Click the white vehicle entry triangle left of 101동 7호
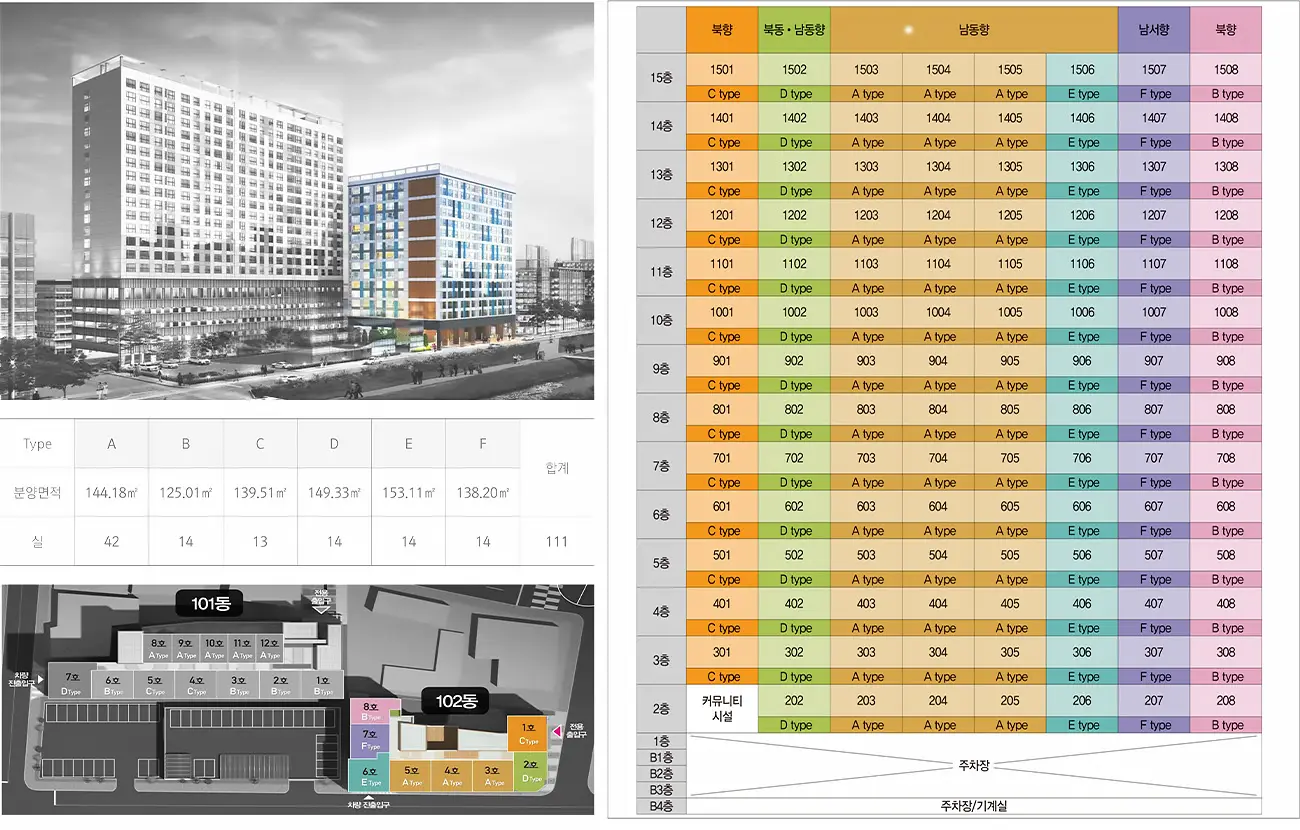Image resolution: width=1300 pixels, height=830 pixels. point(41,679)
